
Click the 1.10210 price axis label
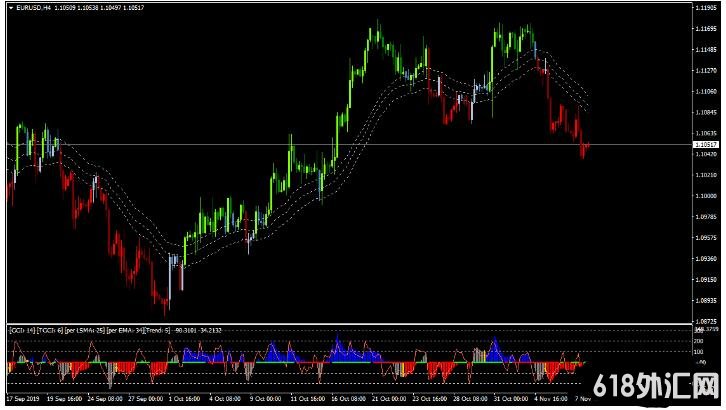706,175
